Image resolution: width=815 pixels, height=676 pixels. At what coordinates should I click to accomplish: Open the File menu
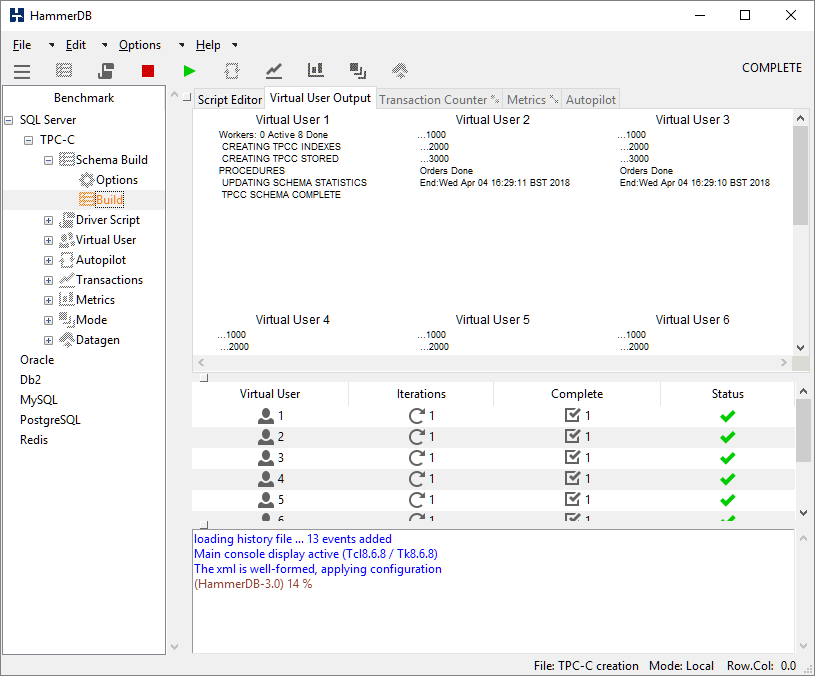click(x=22, y=45)
